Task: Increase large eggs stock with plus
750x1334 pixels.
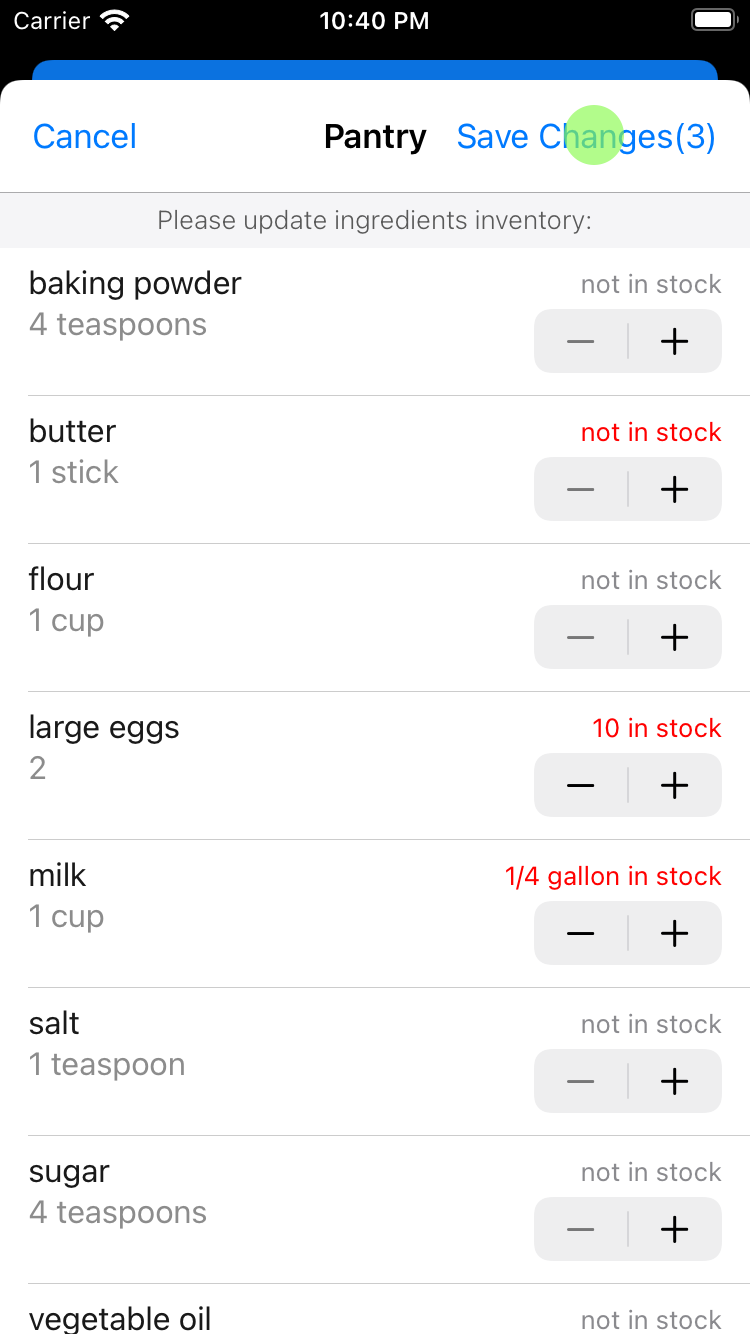Action: coord(675,785)
